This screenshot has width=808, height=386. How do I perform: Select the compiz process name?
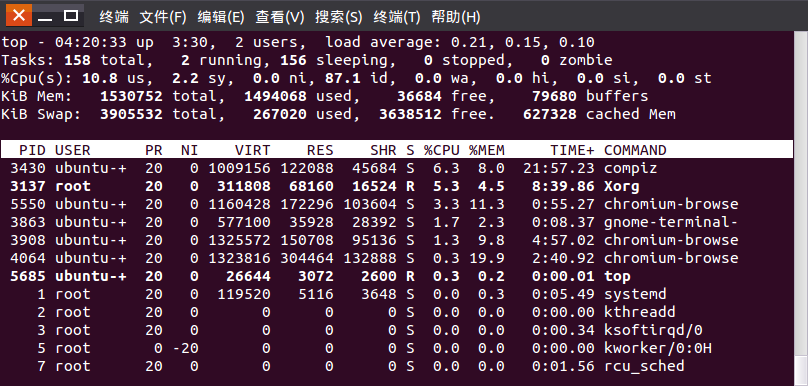[631, 168]
